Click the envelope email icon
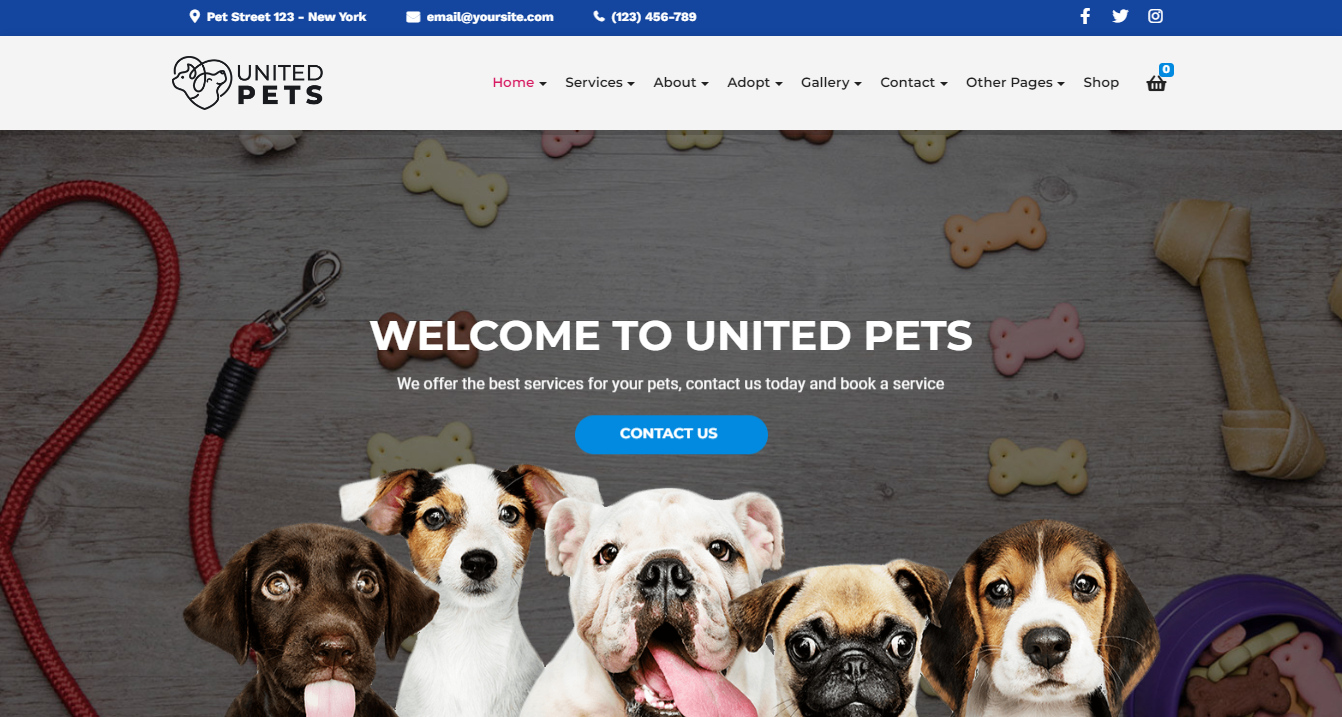 click(413, 17)
